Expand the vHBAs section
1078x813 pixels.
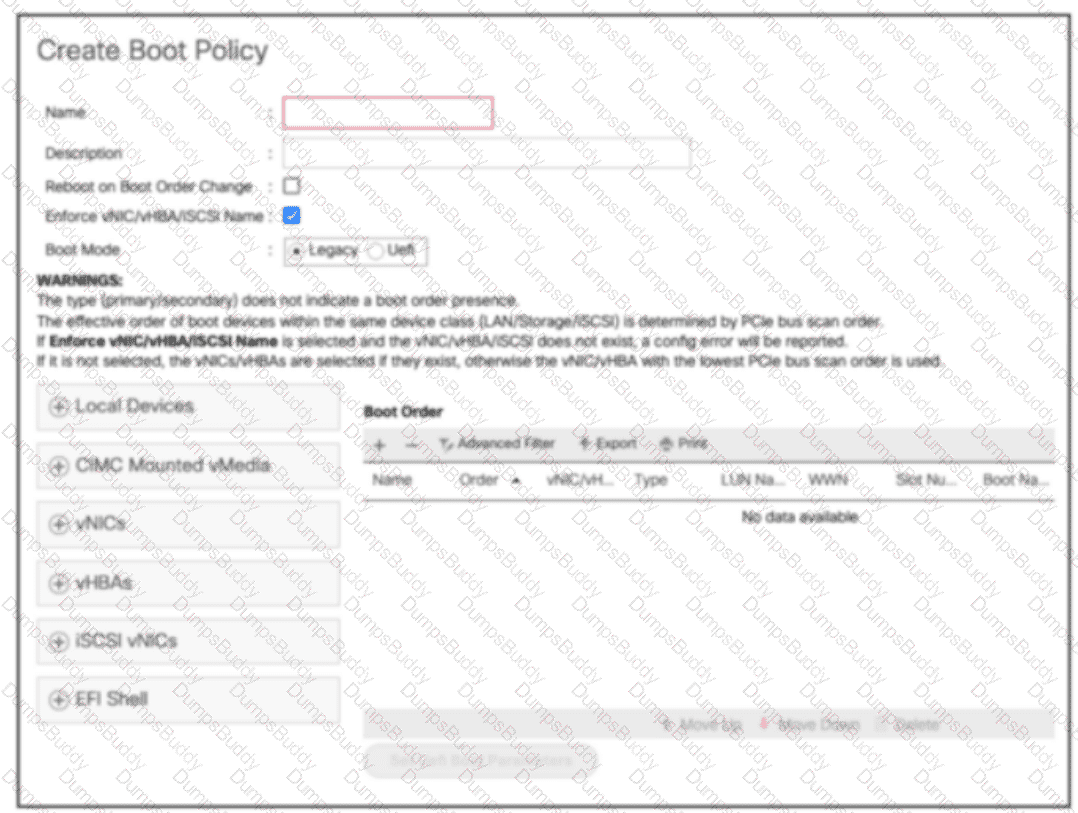coord(58,583)
